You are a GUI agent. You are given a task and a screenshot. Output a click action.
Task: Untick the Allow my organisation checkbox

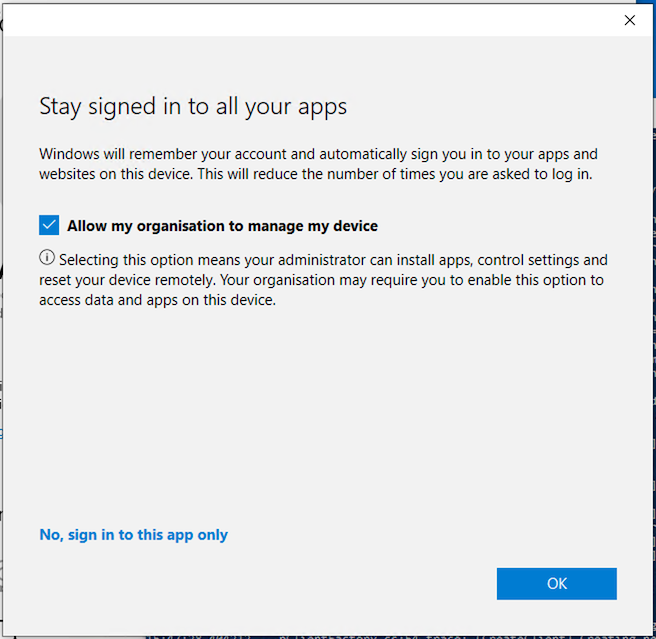[x=49, y=225]
